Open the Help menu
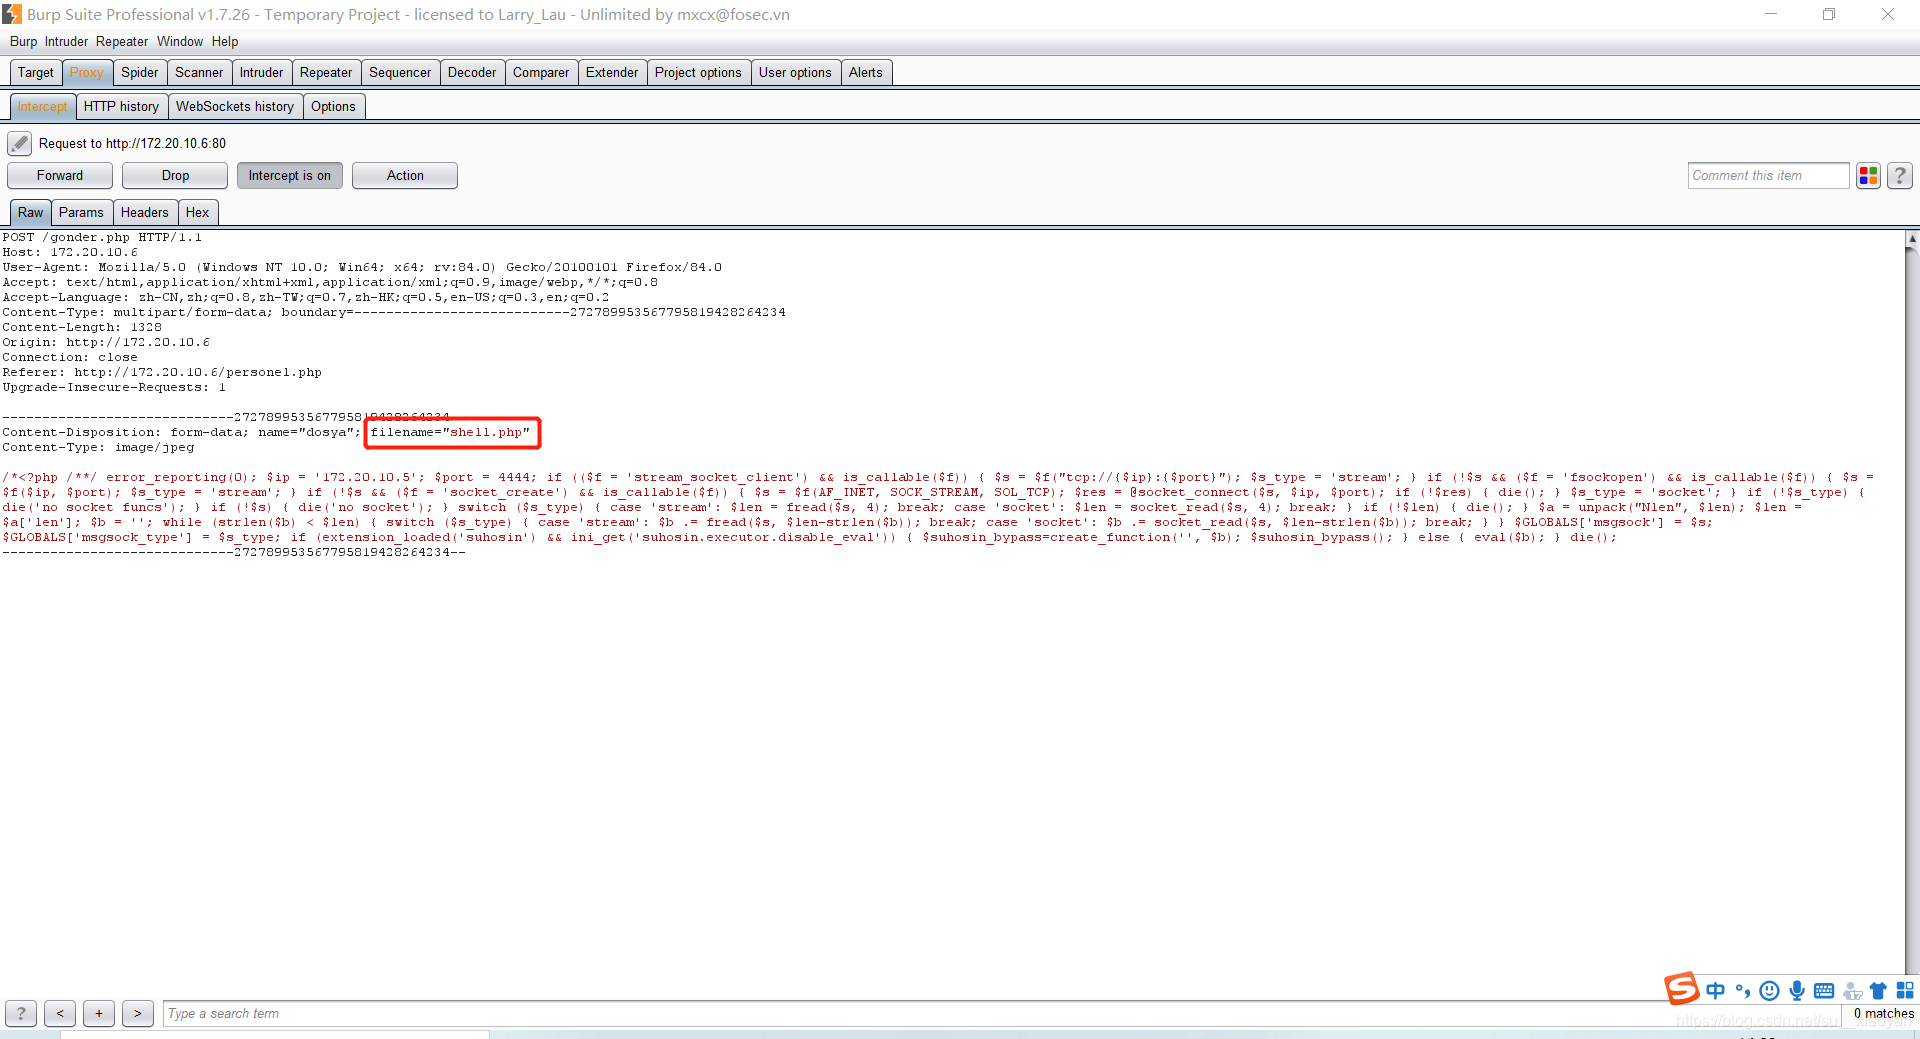Screen dimensions: 1920x1039 coord(225,41)
